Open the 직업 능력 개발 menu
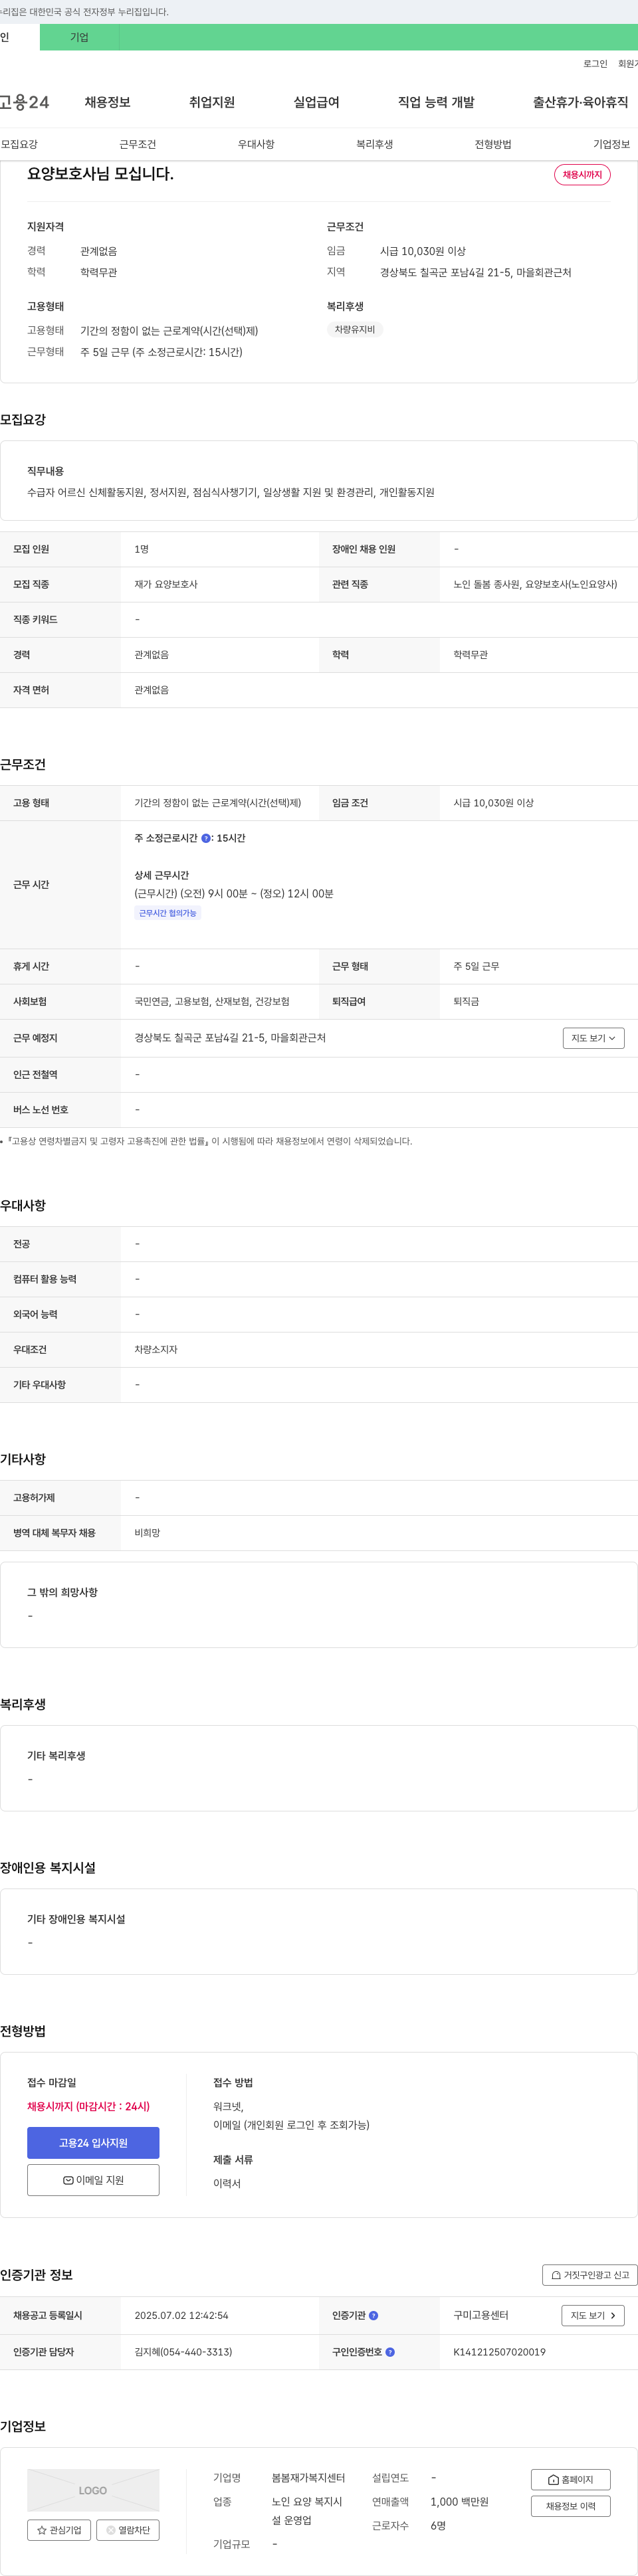This screenshot has width=638, height=2576. [x=436, y=102]
